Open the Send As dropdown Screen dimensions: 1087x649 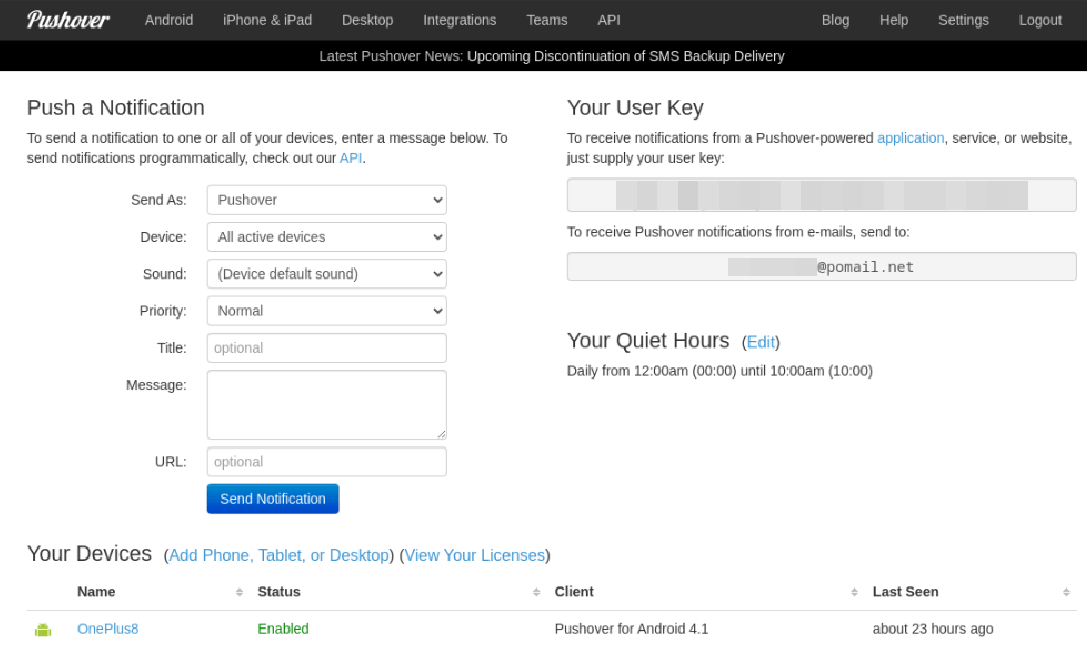(x=326, y=199)
